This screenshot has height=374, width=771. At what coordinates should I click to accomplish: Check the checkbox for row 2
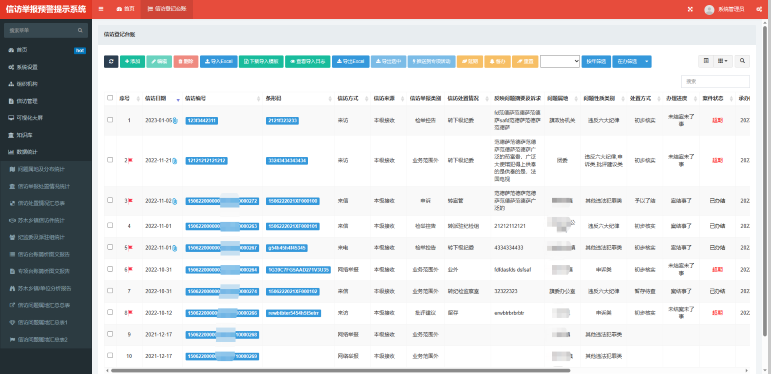pyautogui.click(x=110, y=160)
